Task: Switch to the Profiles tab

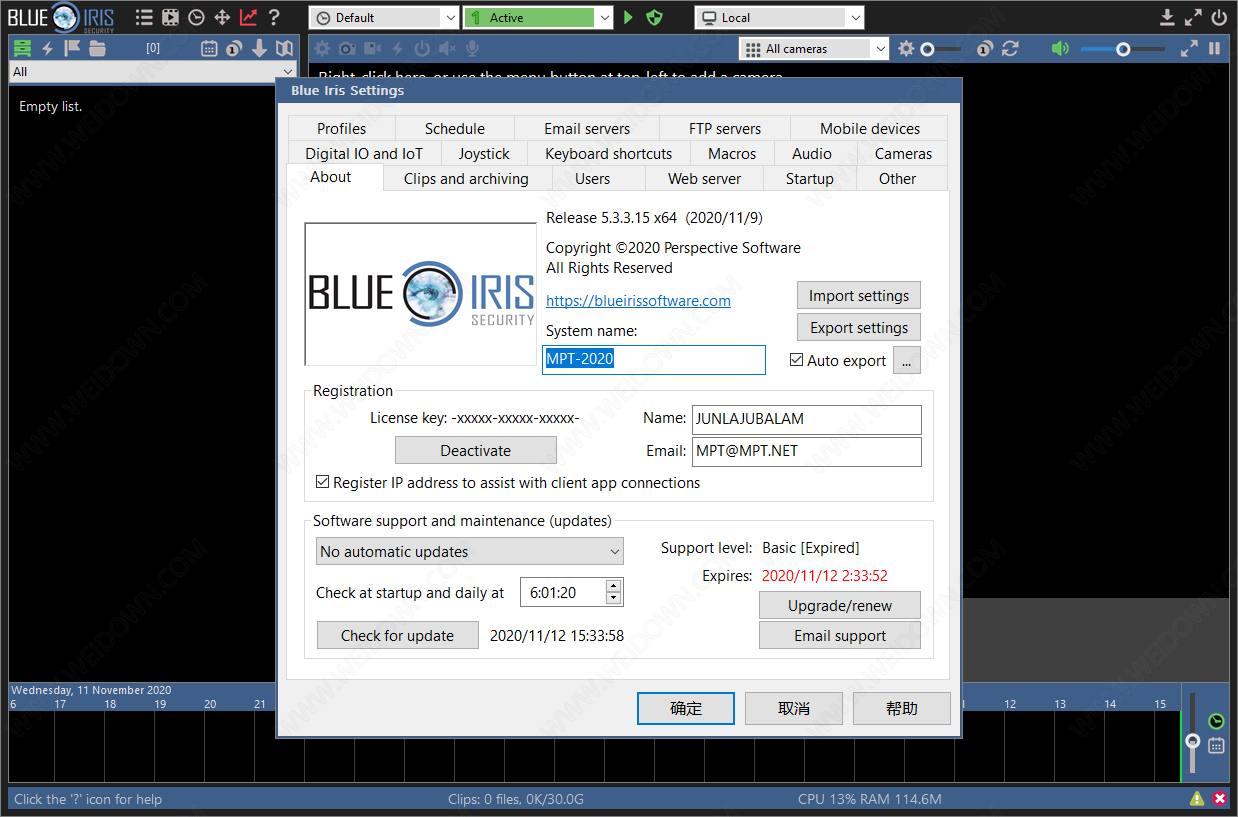Action: (x=341, y=128)
